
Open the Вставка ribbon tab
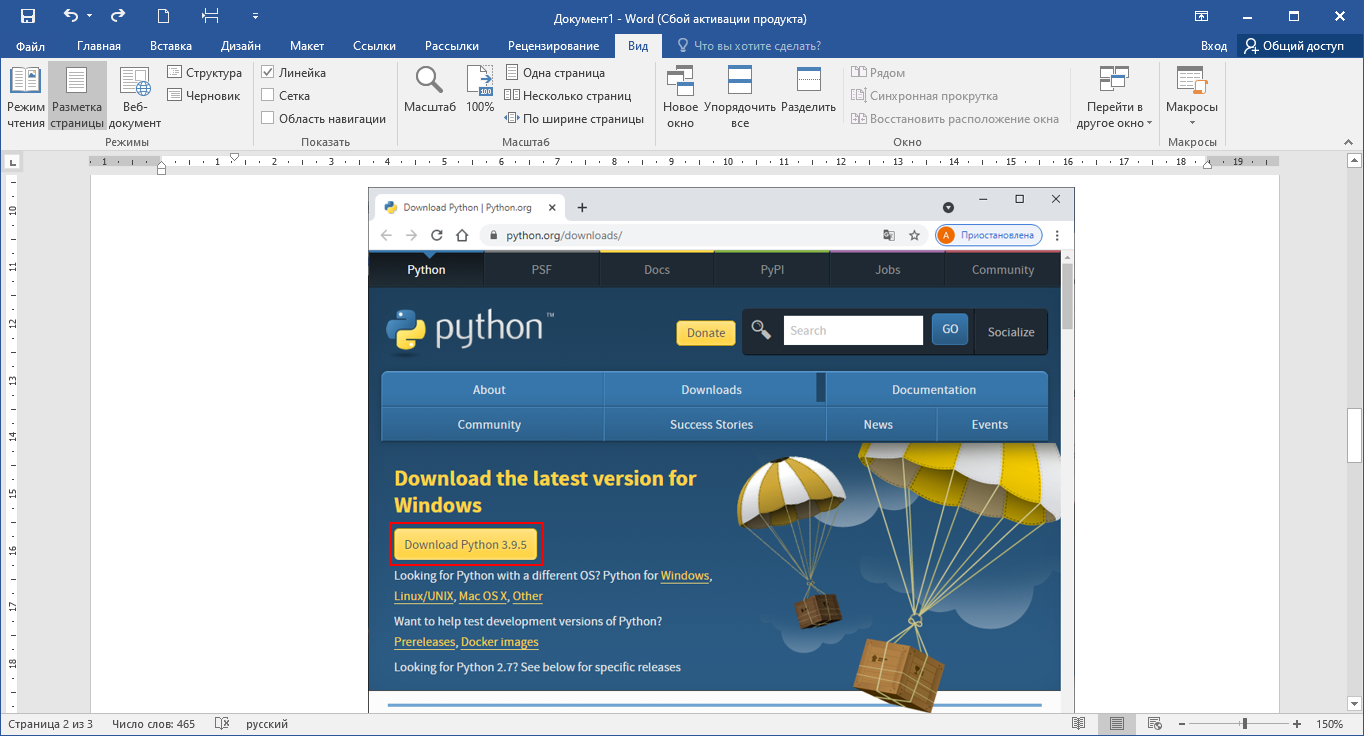click(x=171, y=46)
